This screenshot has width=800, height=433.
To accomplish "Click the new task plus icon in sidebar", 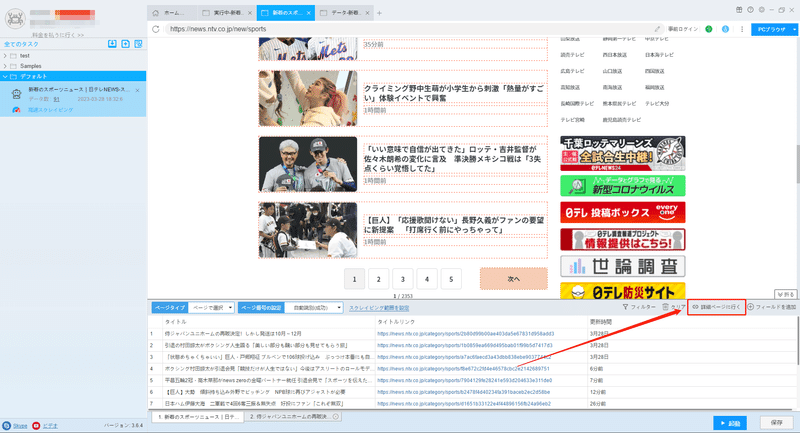I will (126, 44).
